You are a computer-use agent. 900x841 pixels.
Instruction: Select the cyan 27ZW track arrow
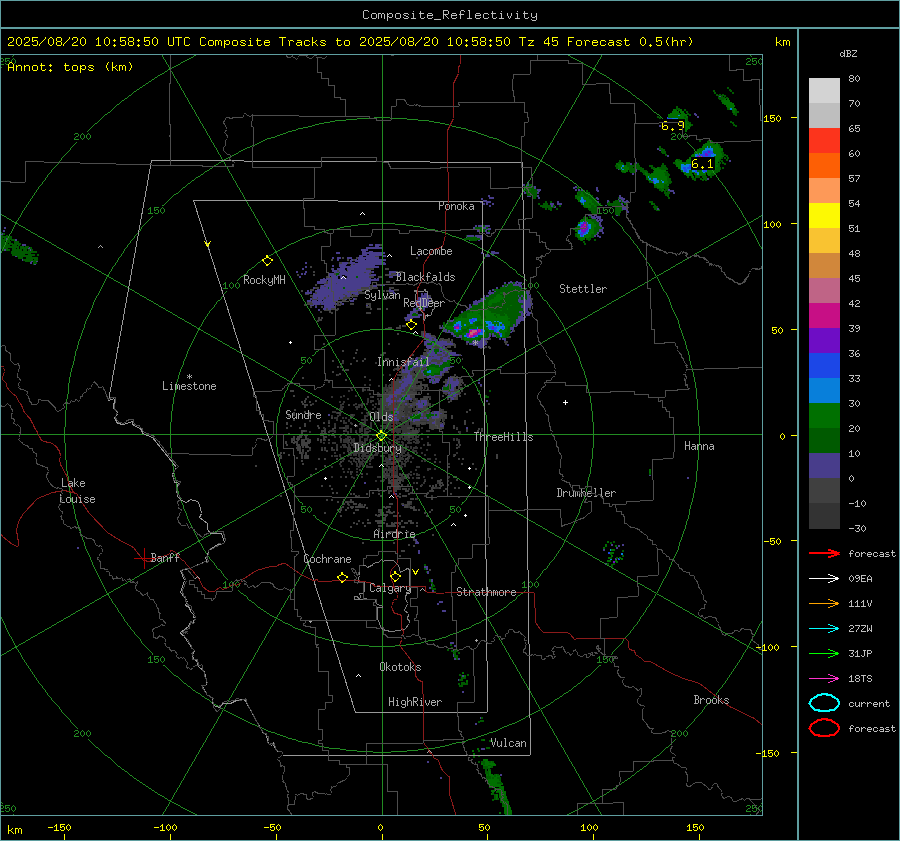coord(824,629)
